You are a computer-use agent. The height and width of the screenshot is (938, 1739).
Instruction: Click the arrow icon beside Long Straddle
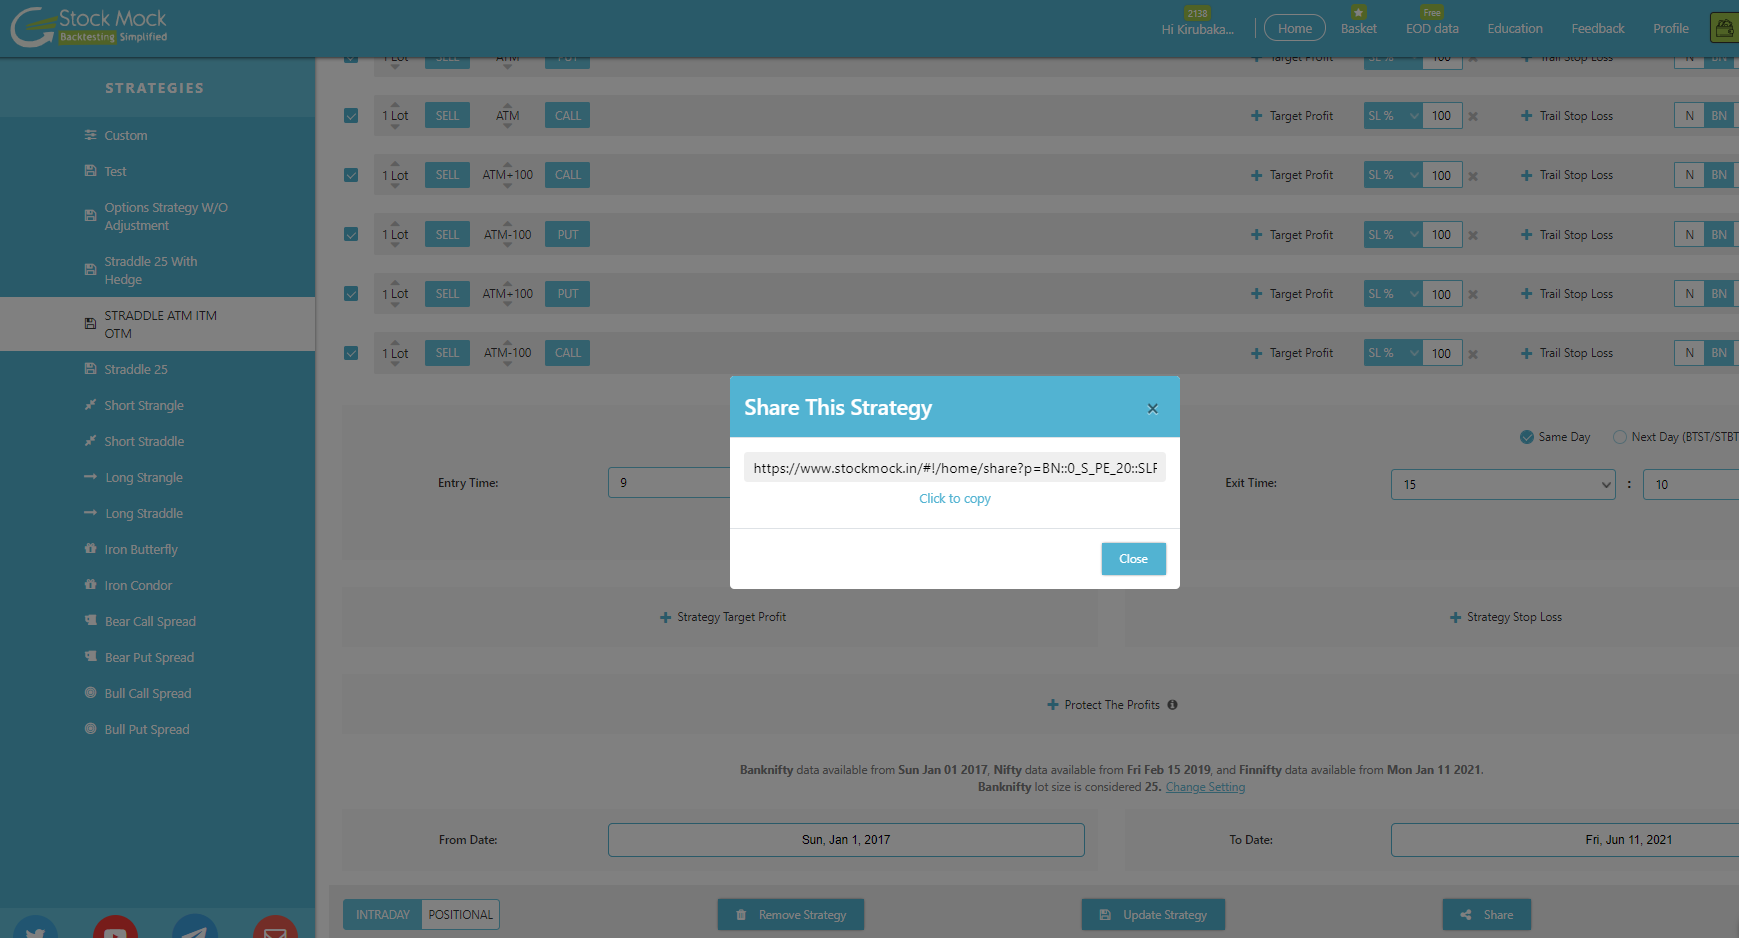point(91,513)
